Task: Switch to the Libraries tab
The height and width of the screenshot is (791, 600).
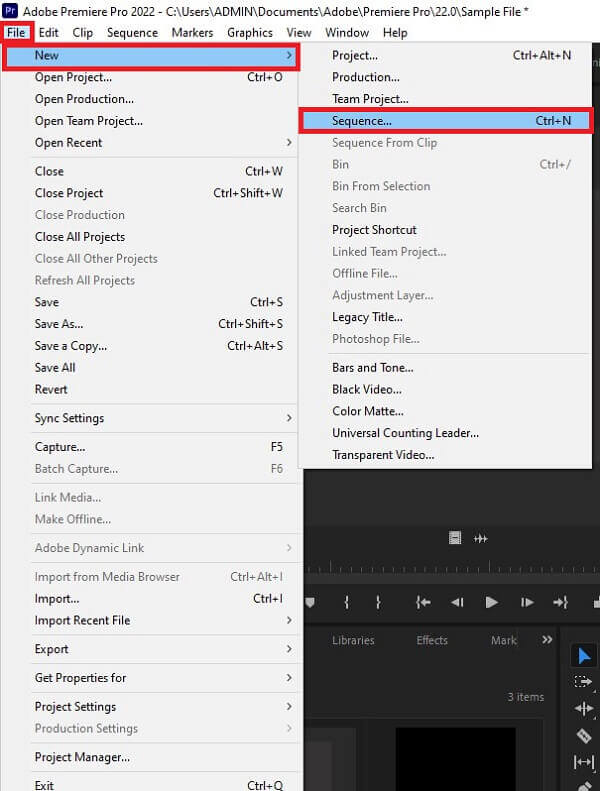Action: [x=353, y=640]
